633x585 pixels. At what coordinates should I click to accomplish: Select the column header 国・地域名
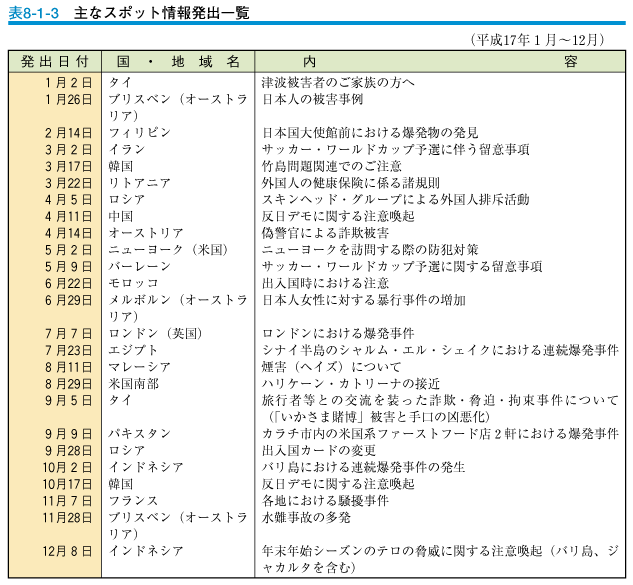point(178,61)
